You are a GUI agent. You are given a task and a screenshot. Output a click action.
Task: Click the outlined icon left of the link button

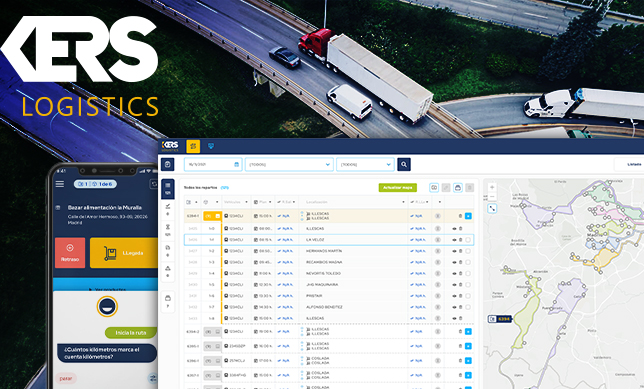point(434,188)
